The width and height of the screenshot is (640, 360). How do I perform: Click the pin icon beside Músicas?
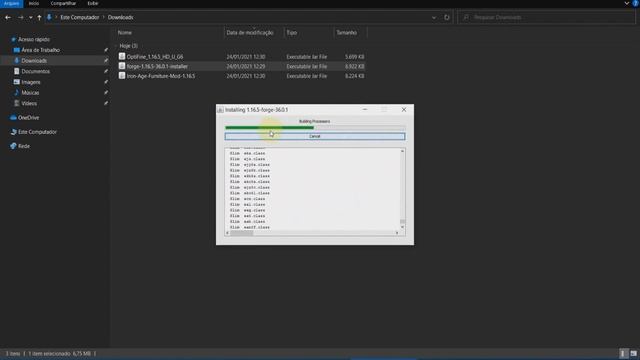click(106, 93)
